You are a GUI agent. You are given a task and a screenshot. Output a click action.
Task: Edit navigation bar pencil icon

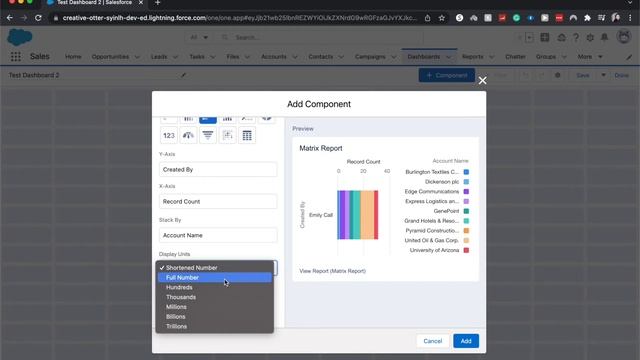629,57
